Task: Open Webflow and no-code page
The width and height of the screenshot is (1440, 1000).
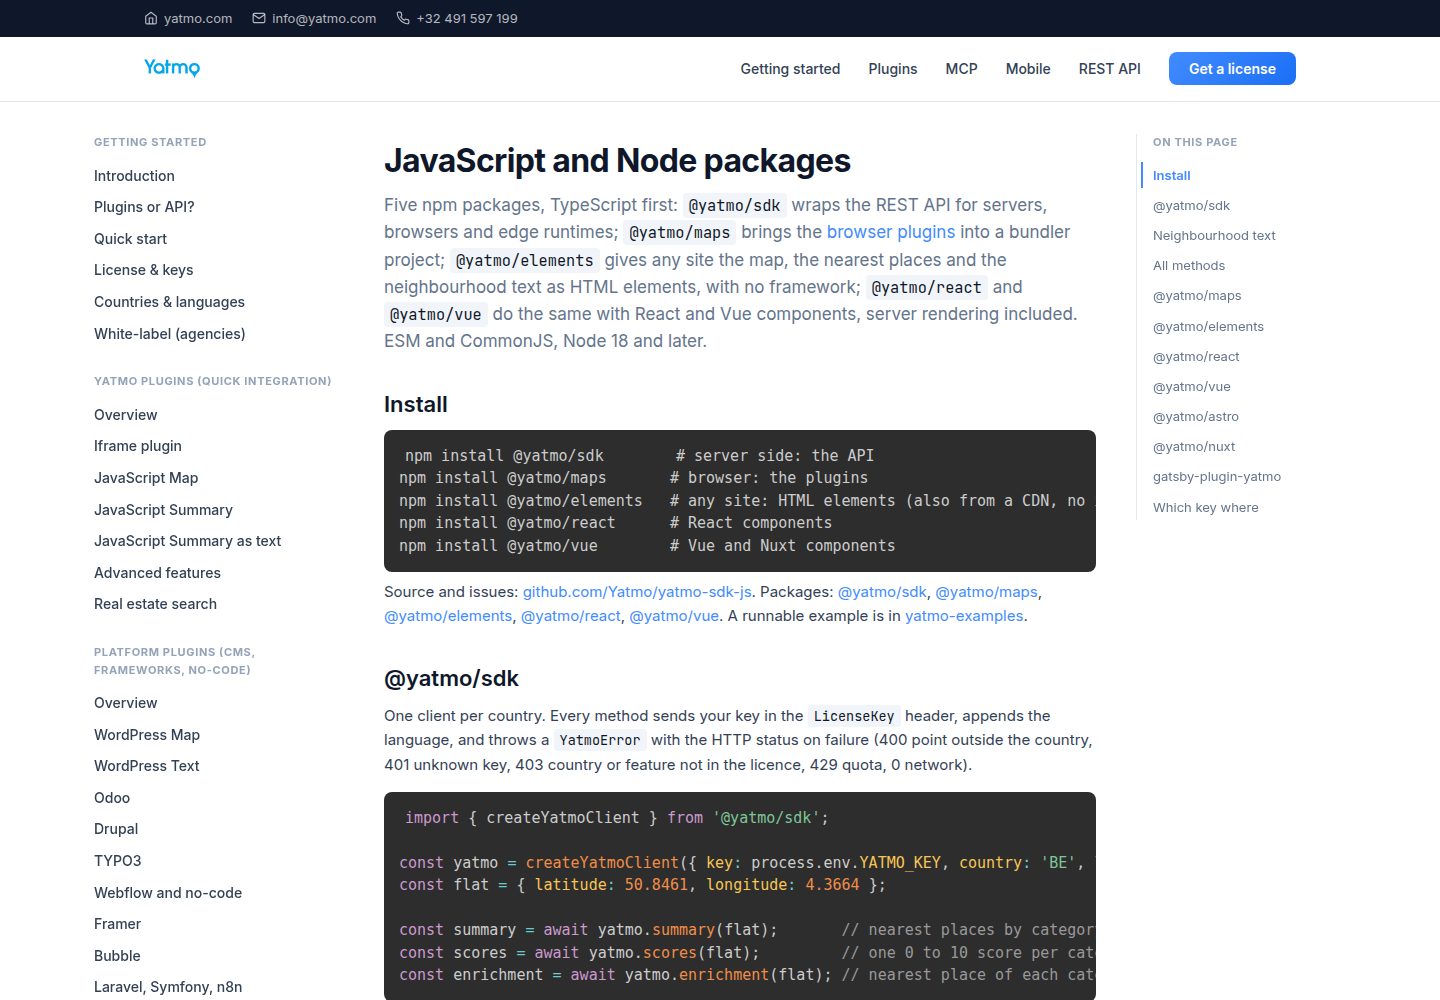Action: coord(168,893)
